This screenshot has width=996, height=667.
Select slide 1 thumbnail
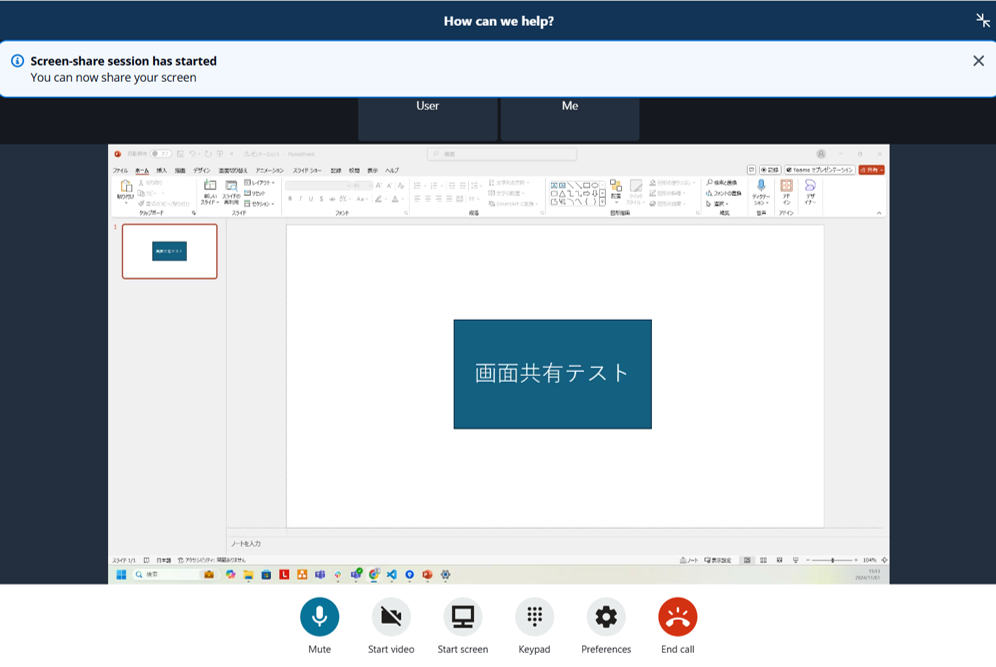pyautogui.click(x=170, y=251)
